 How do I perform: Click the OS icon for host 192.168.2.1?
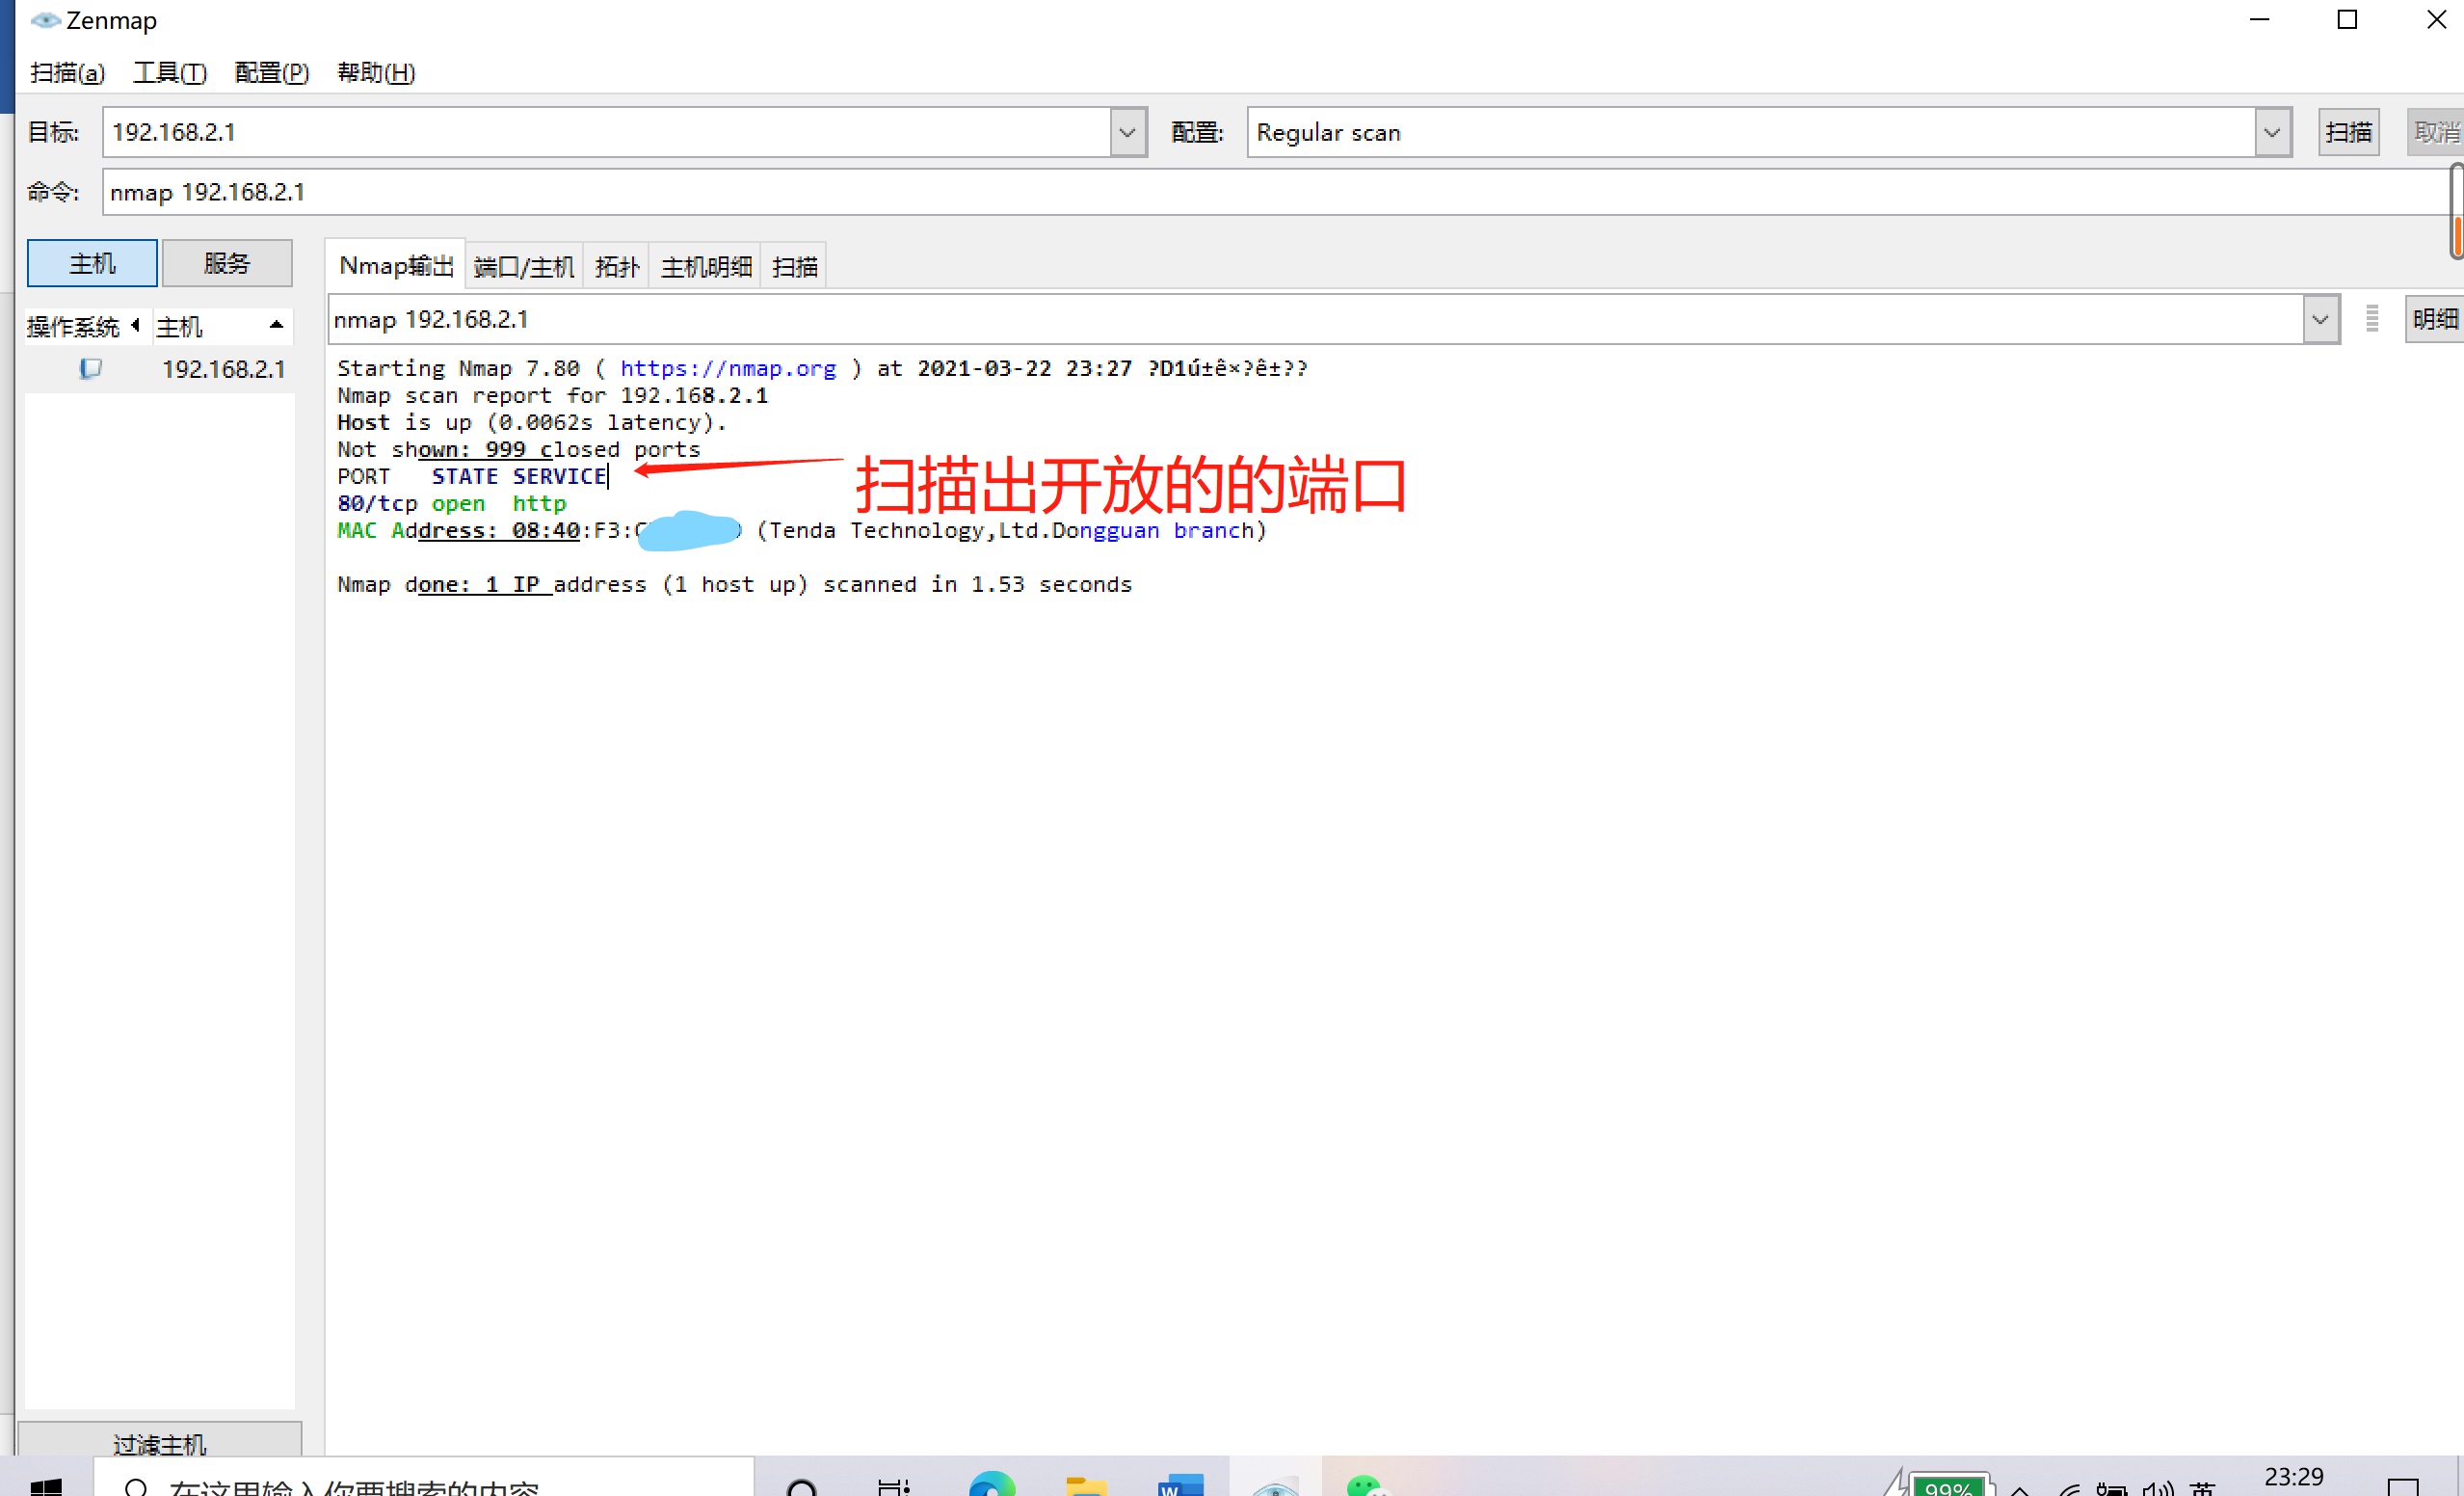coord(90,369)
